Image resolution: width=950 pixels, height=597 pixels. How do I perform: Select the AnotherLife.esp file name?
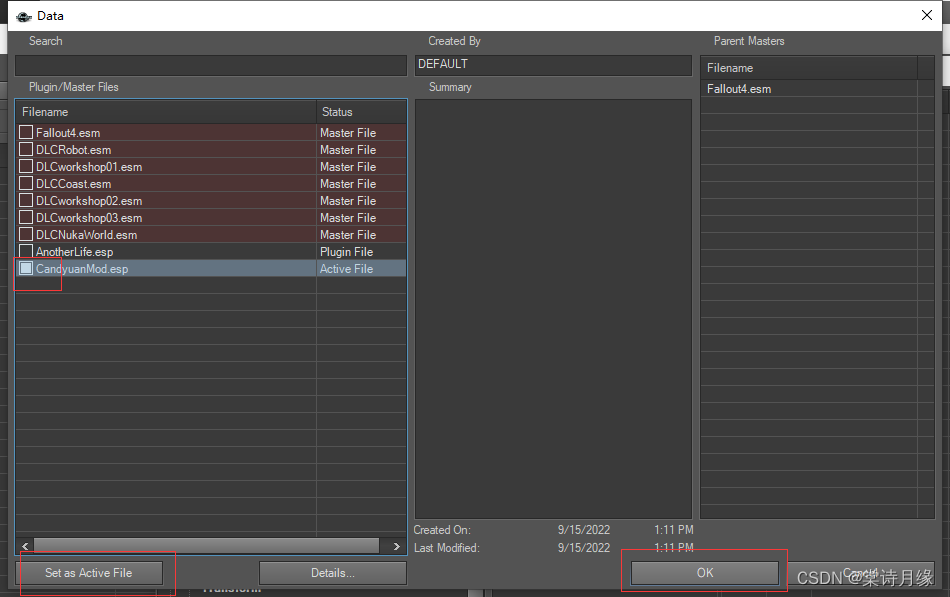75,252
